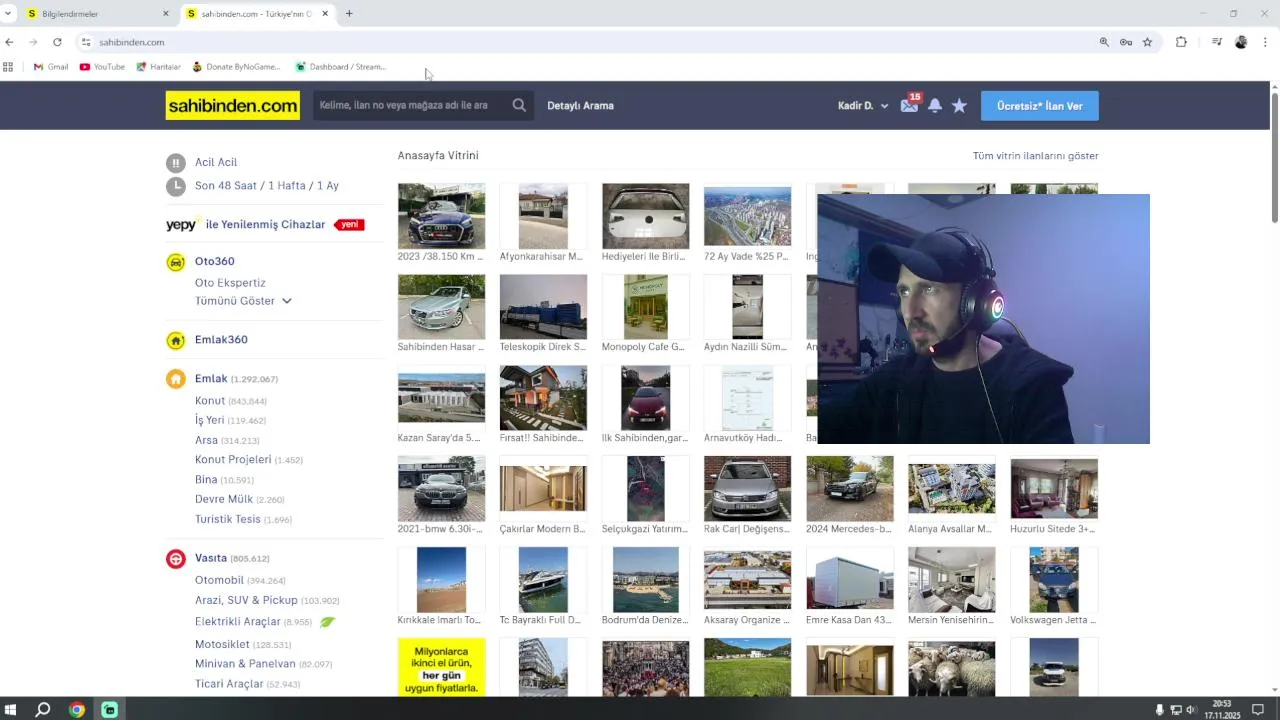Open the 2024 Mercedes-b listing thumbnail
Screen dimensions: 1280x720
coord(849,488)
